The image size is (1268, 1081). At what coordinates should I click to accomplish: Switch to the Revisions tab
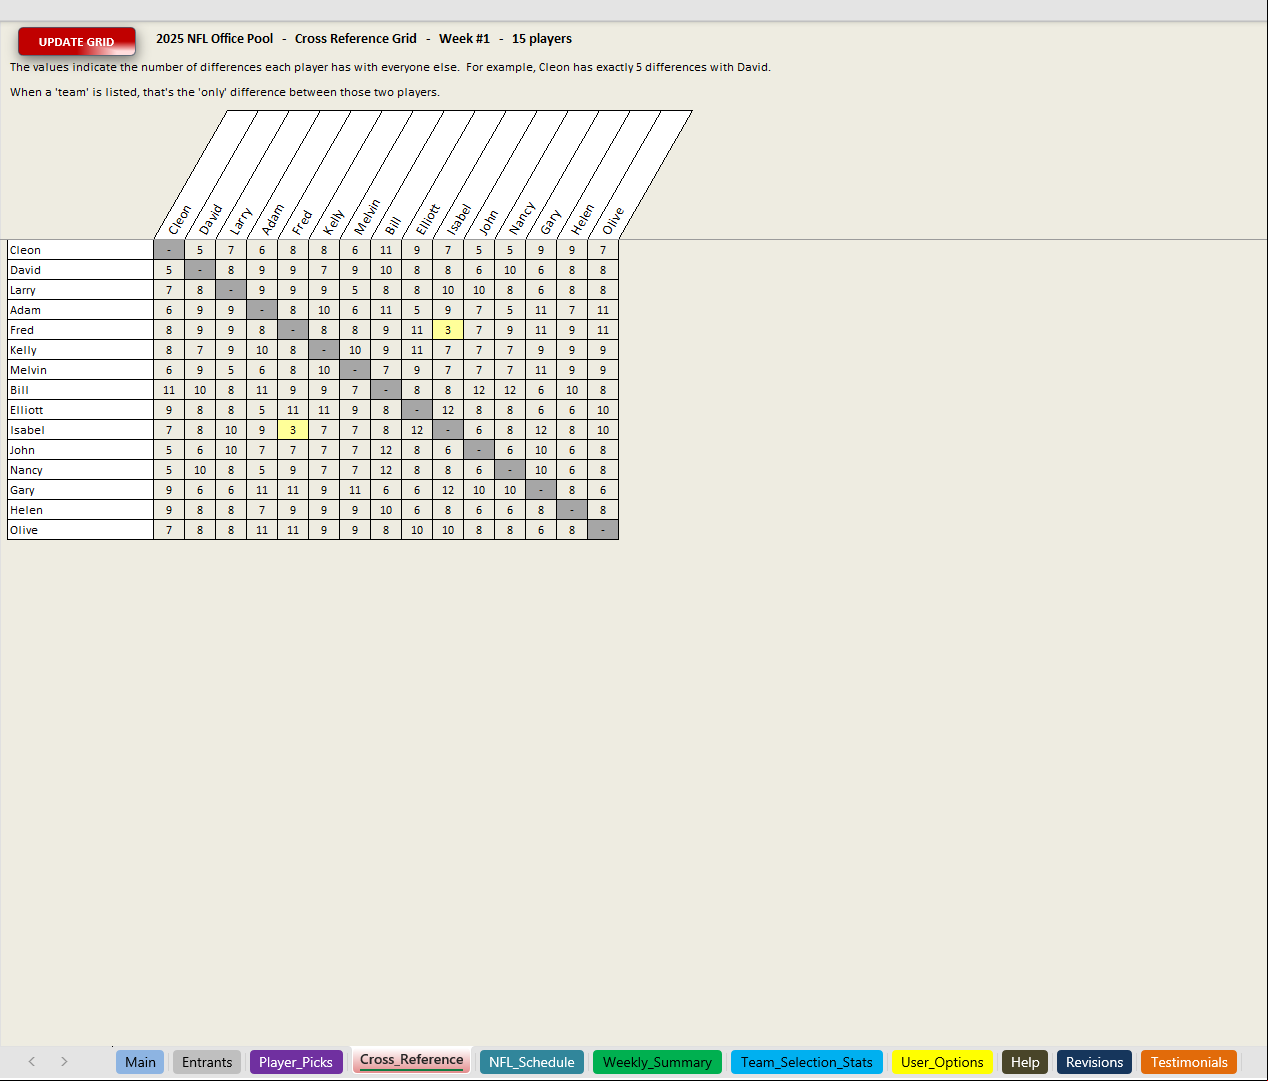click(x=1094, y=1062)
